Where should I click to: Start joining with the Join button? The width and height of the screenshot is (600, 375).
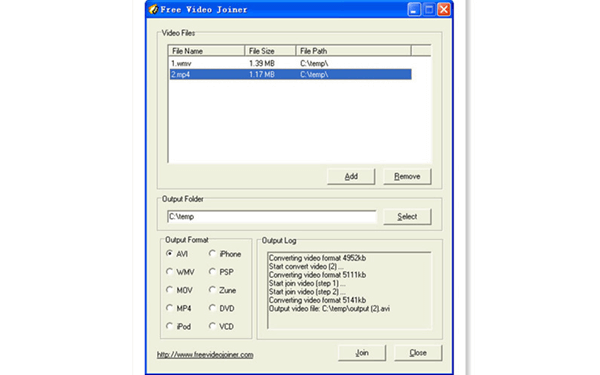point(362,353)
